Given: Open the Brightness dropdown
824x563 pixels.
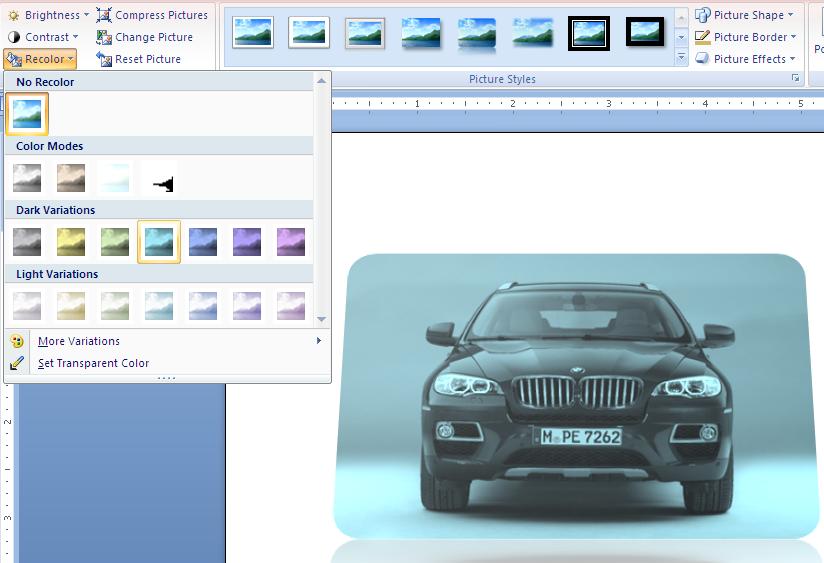Looking at the screenshot, I should [x=48, y=15].
